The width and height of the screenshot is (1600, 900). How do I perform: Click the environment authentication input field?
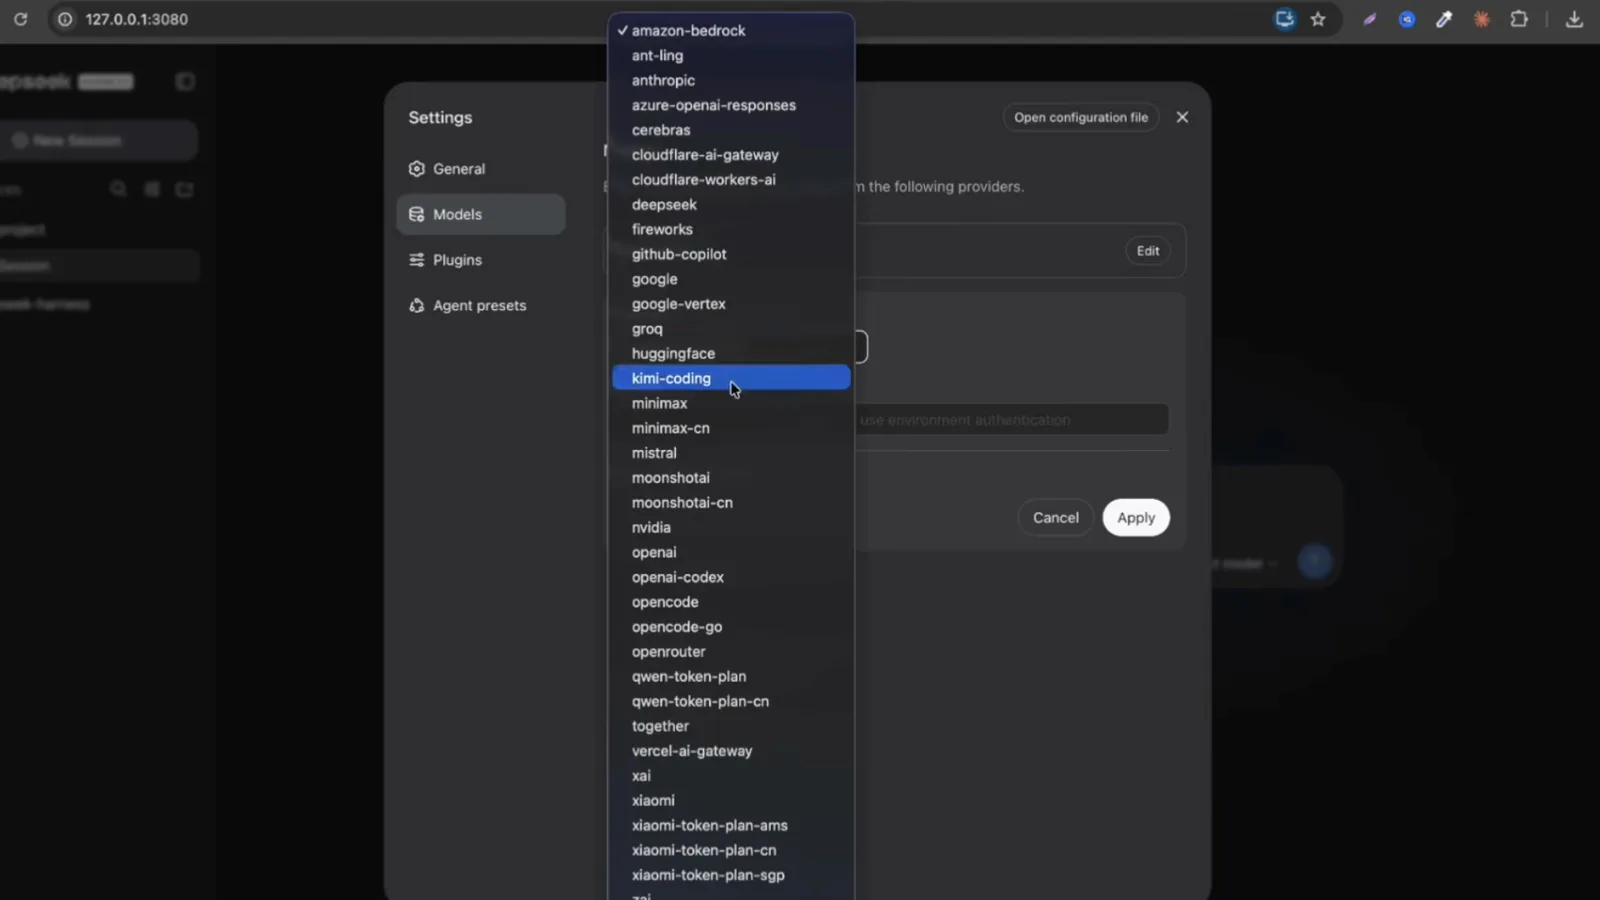(x=1011, y=420)
